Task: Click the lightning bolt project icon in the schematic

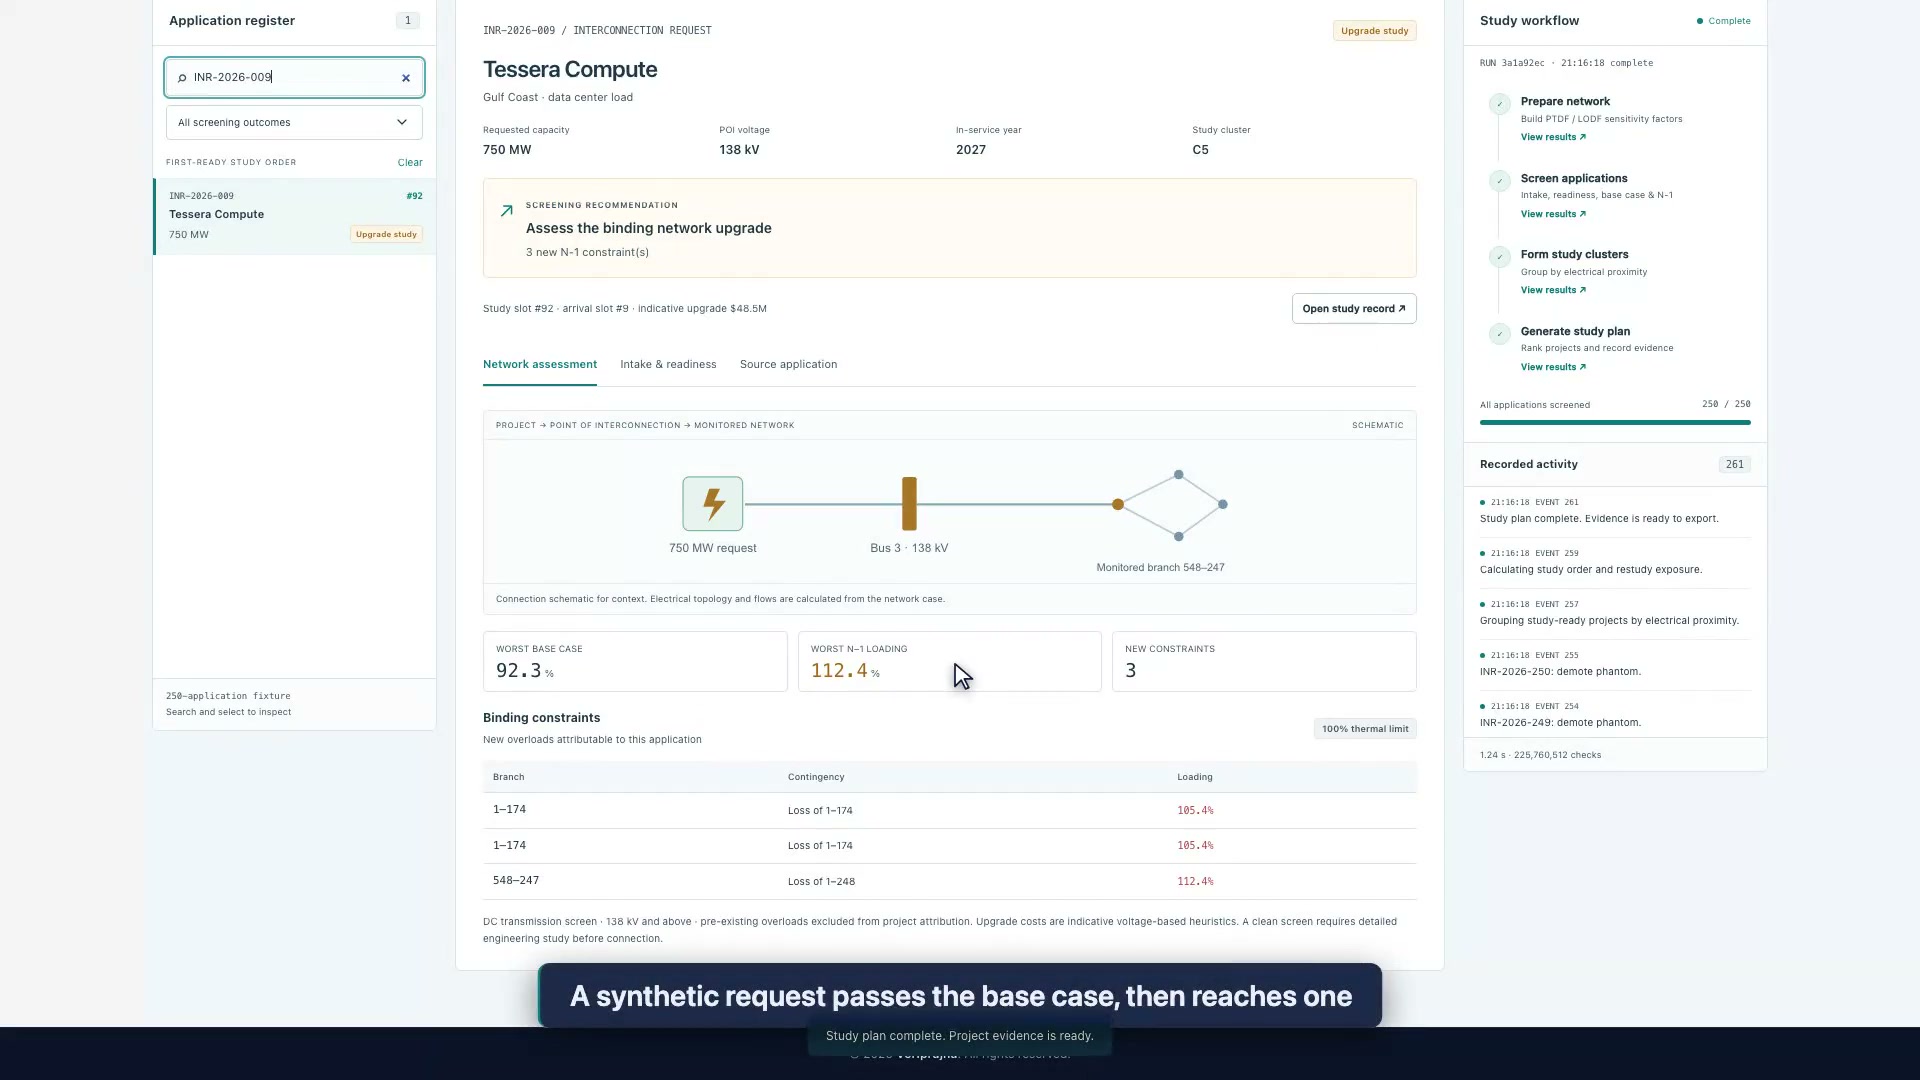Action: (713, 504)
